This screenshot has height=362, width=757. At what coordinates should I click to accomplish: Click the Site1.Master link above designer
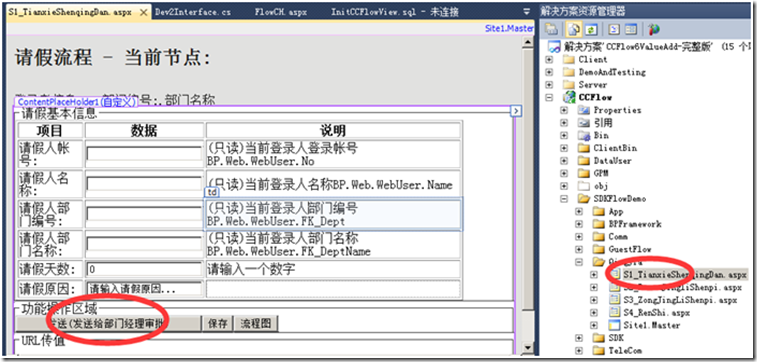(x=509, y=29)
